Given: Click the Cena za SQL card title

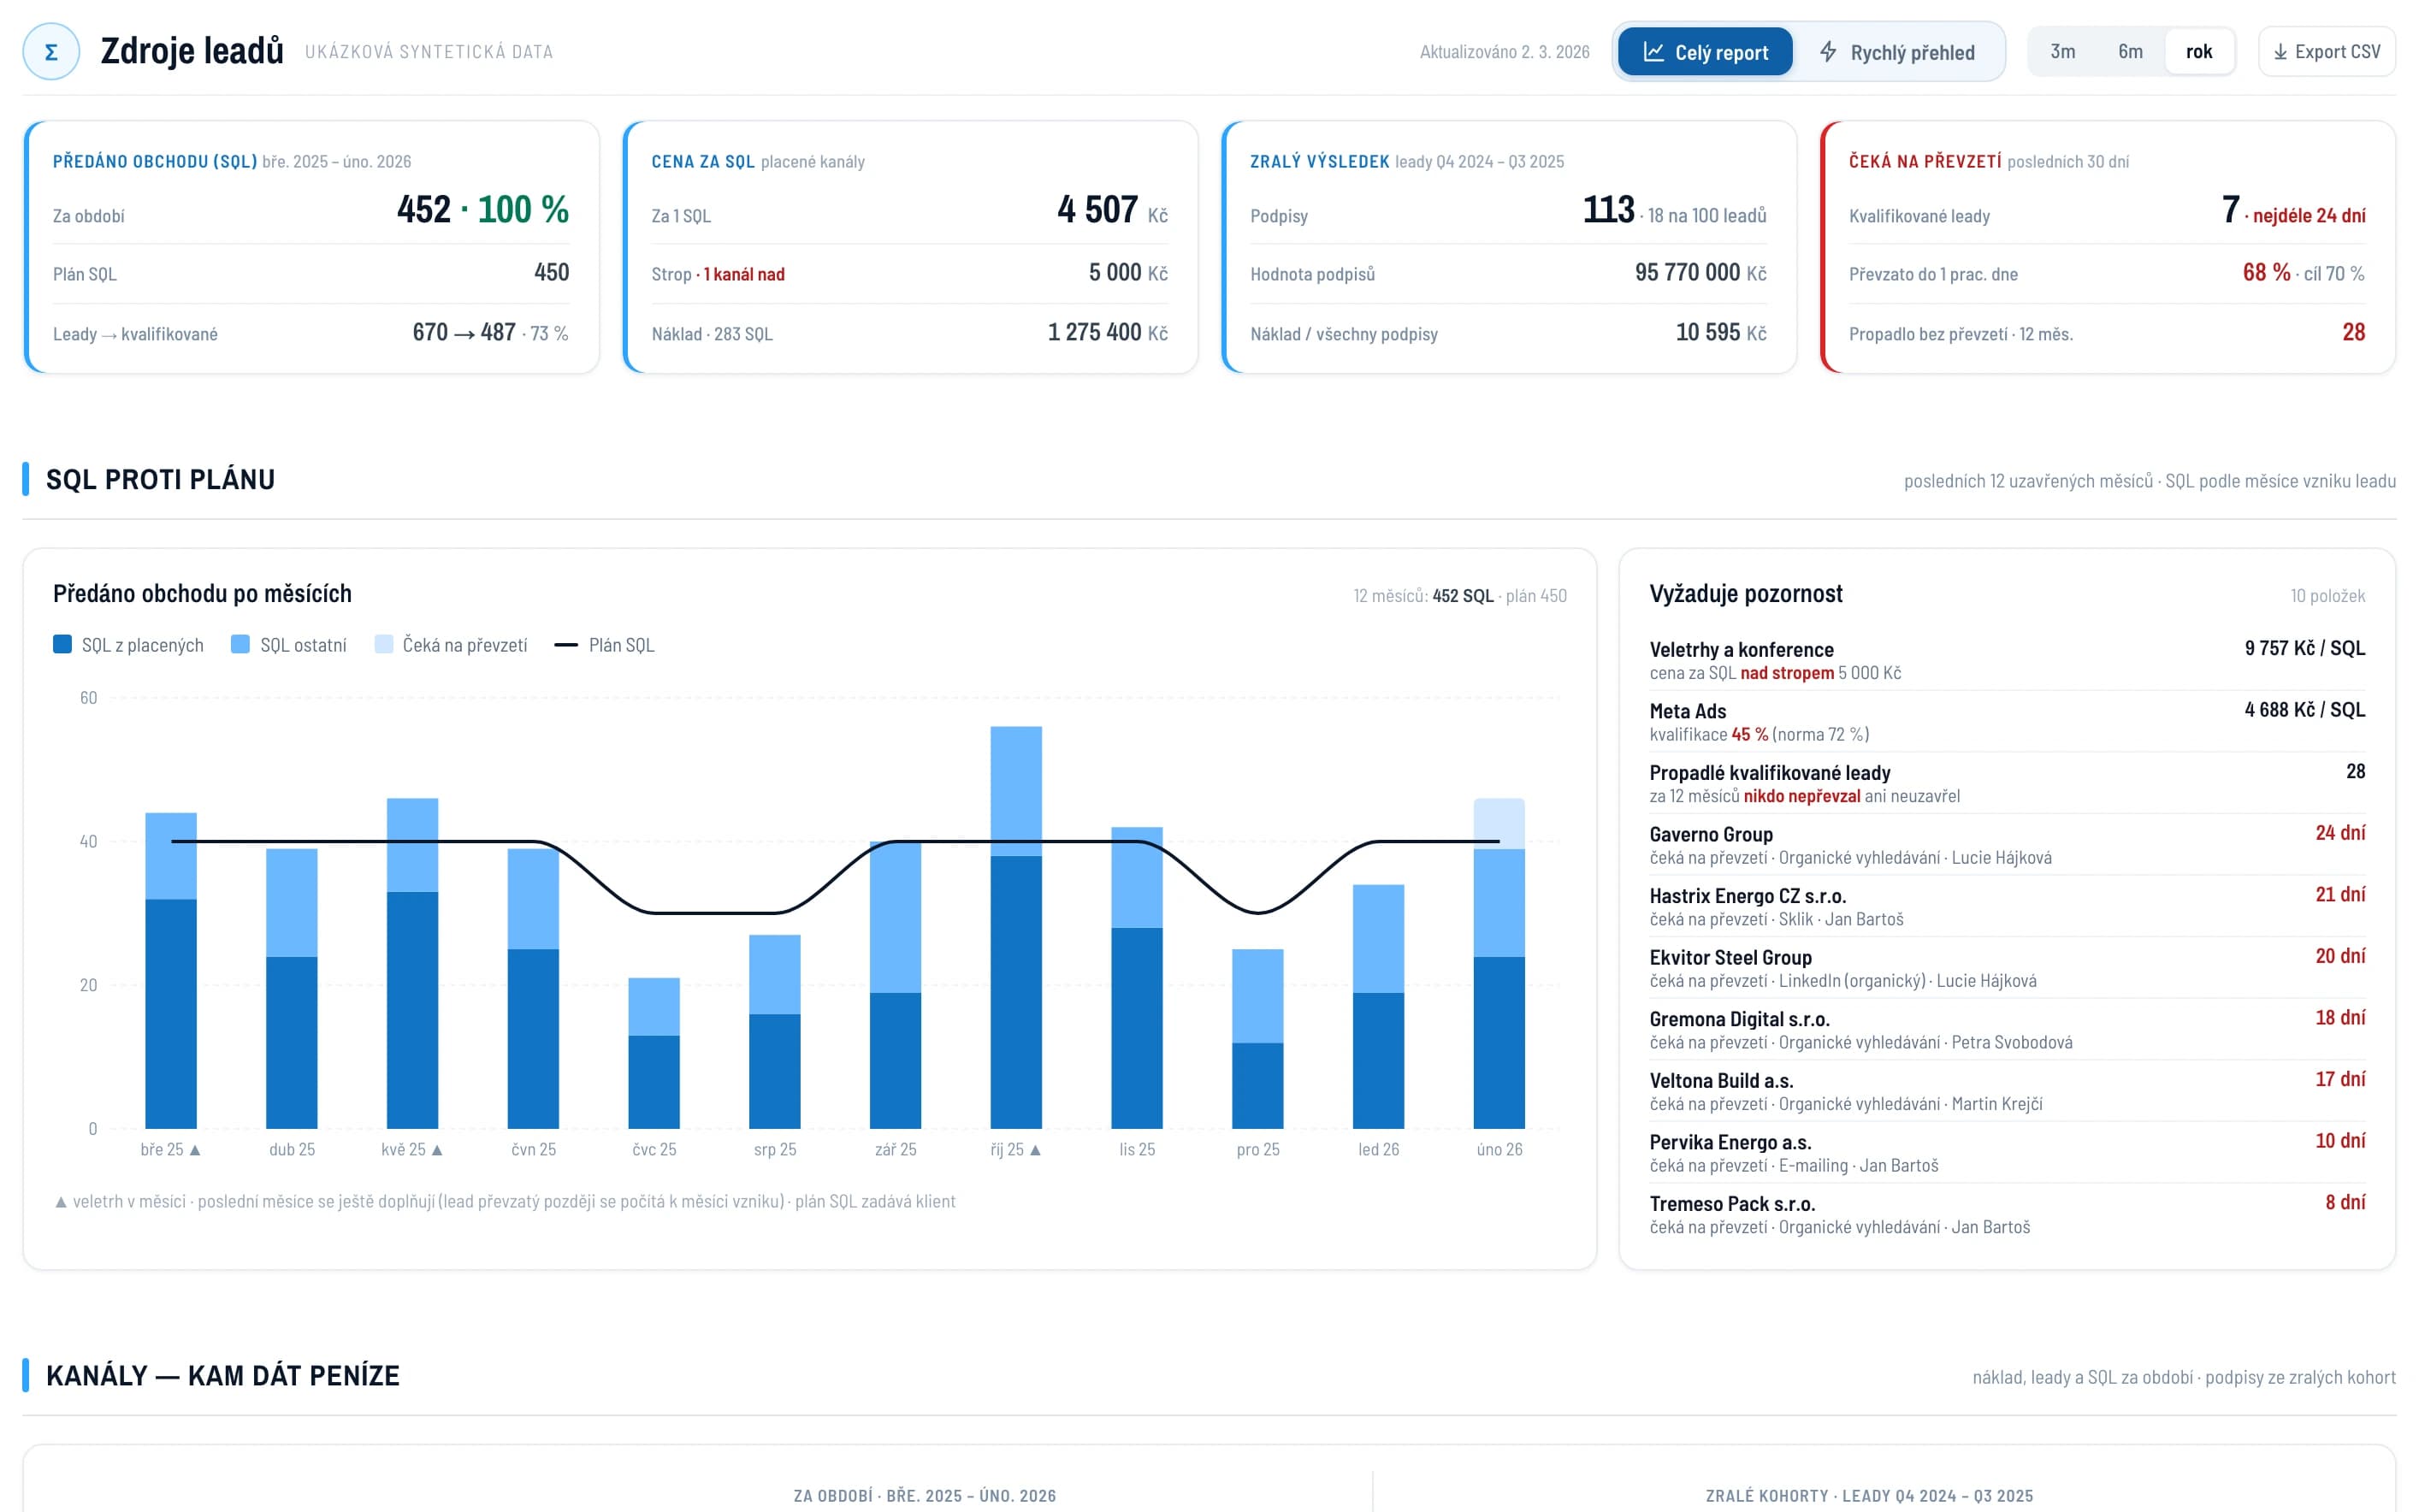Looking at the screenshot, I should (x=703, y=161).
